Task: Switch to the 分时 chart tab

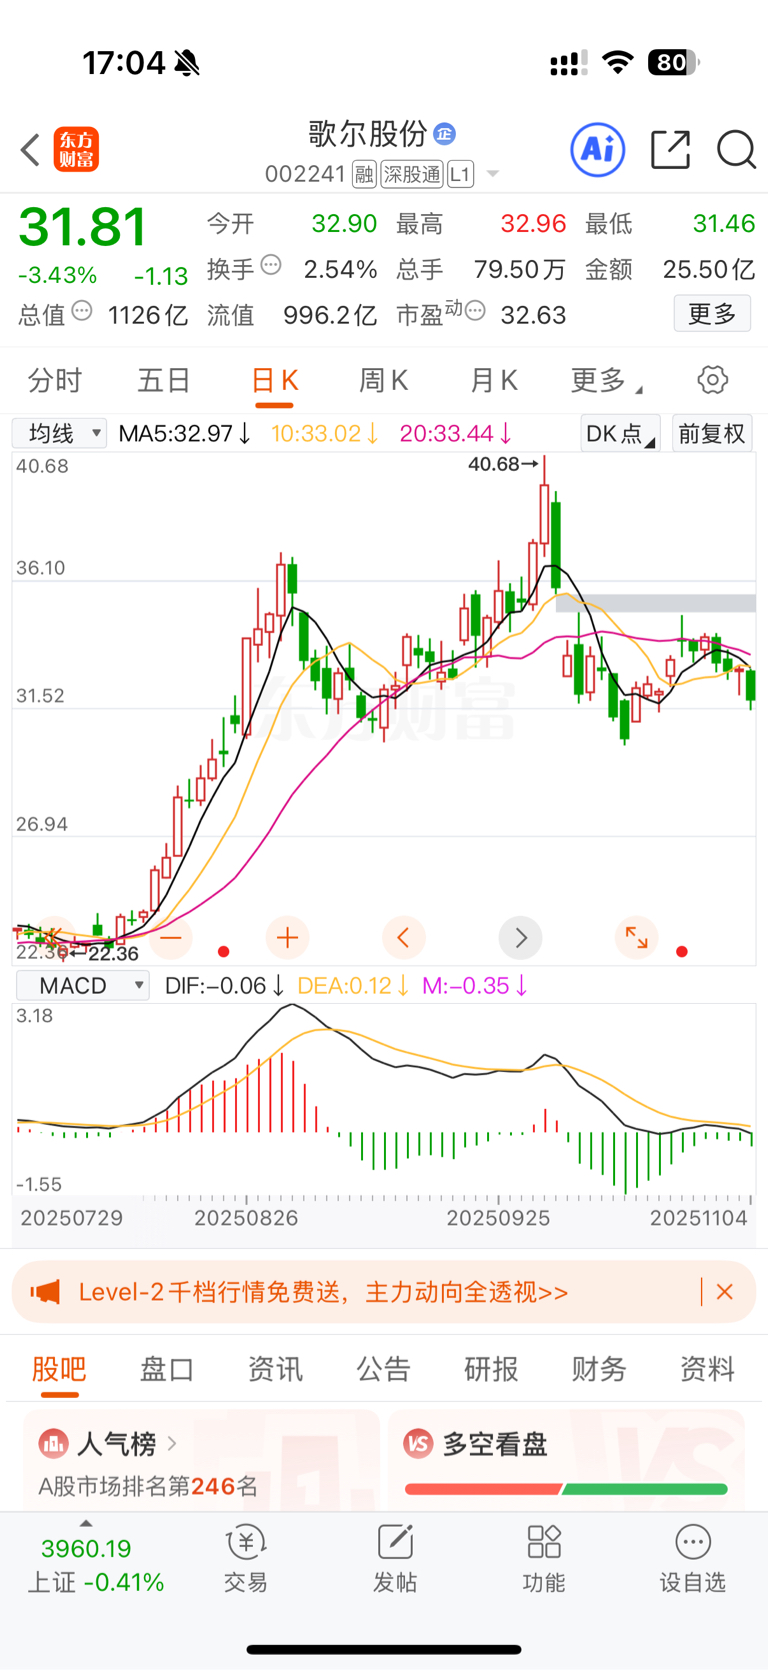Action: [55, 380]
